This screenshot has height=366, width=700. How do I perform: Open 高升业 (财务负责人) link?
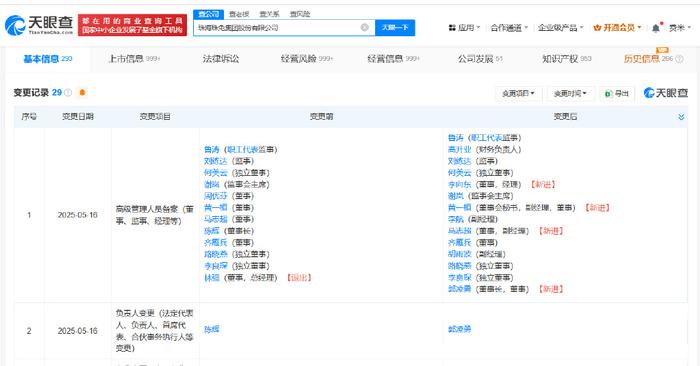click(x=459, y=150)
